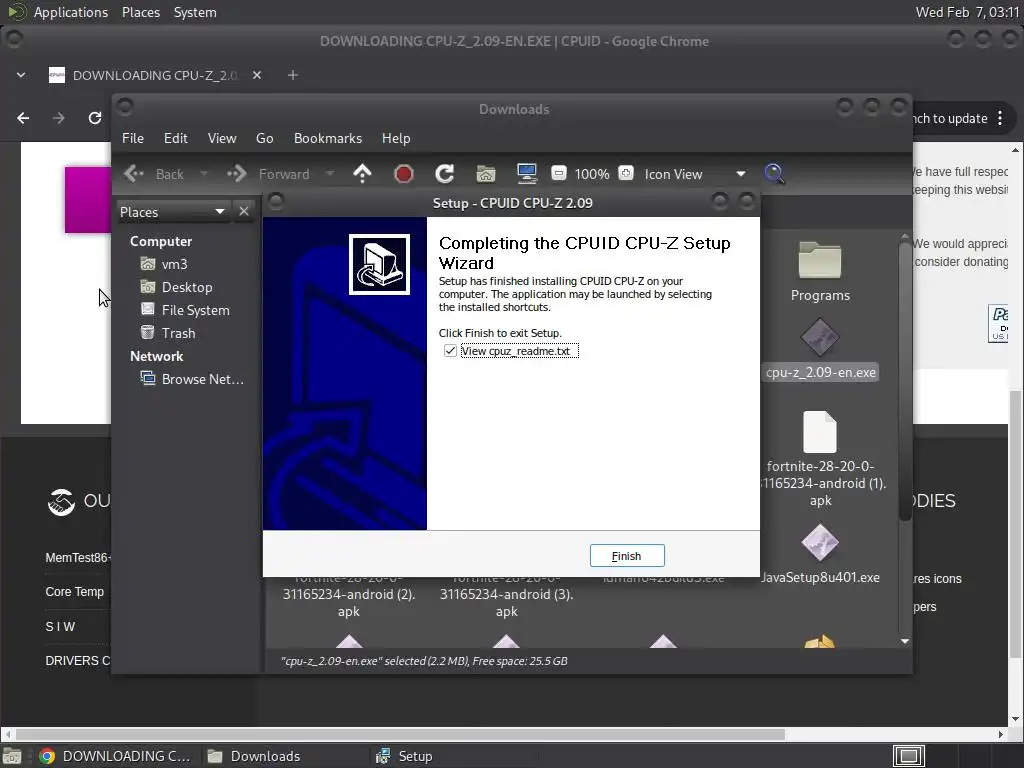Open the Applications menu
This screenshot has width=1024, height=768.
click(x=71, y=12)
